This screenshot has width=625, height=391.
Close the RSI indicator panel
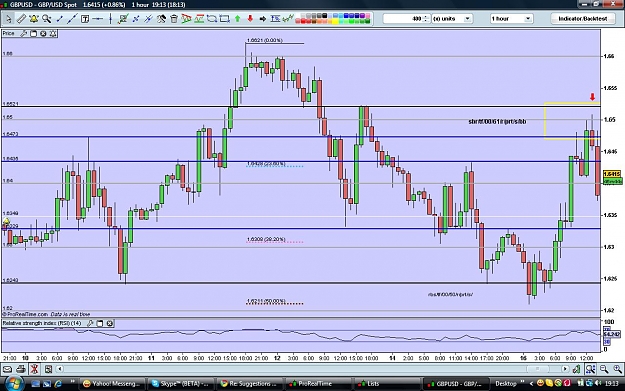pos(110,323)
